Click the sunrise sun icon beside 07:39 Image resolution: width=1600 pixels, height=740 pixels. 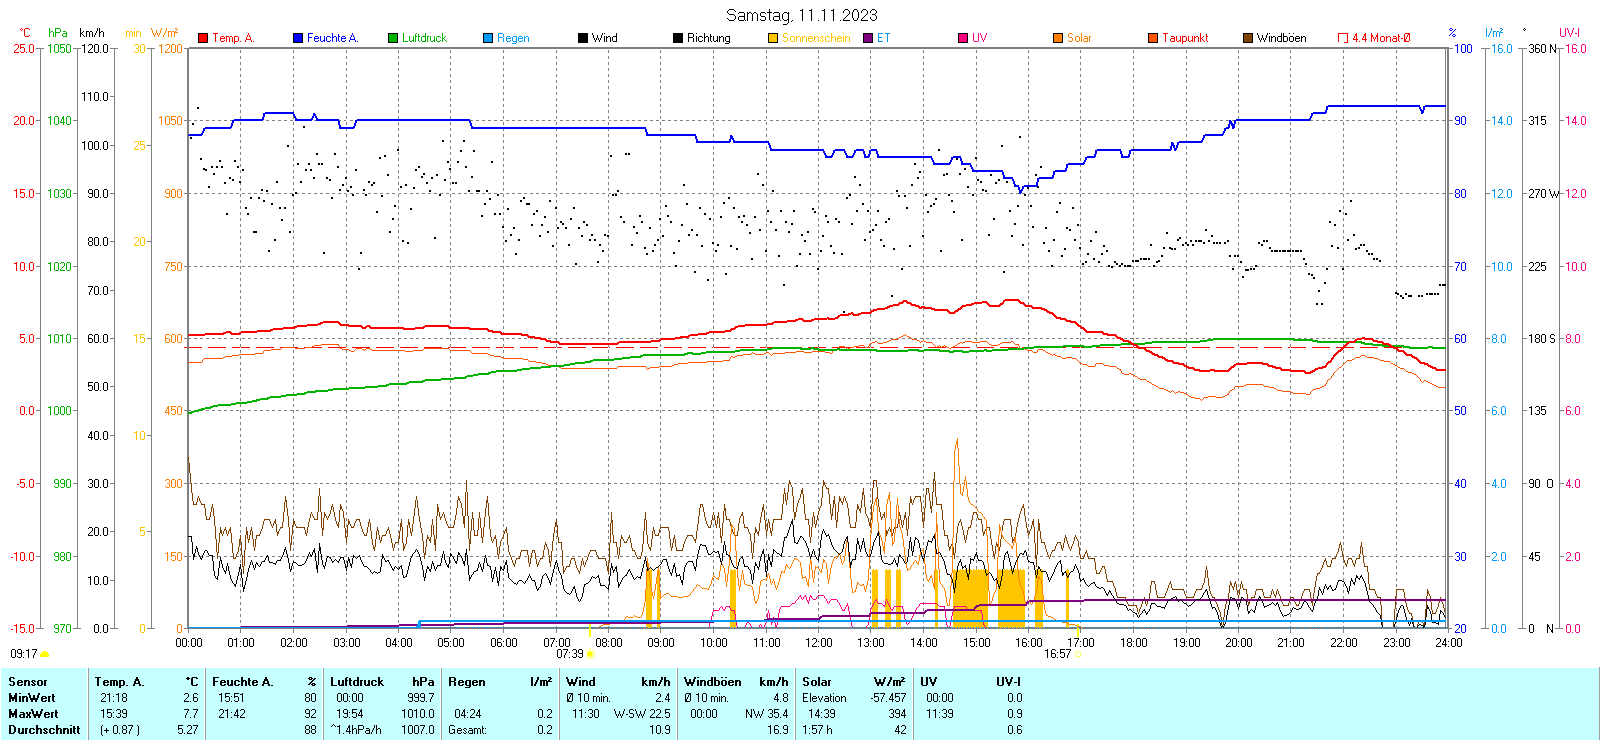pyautogui.click(x=590, y=654)
